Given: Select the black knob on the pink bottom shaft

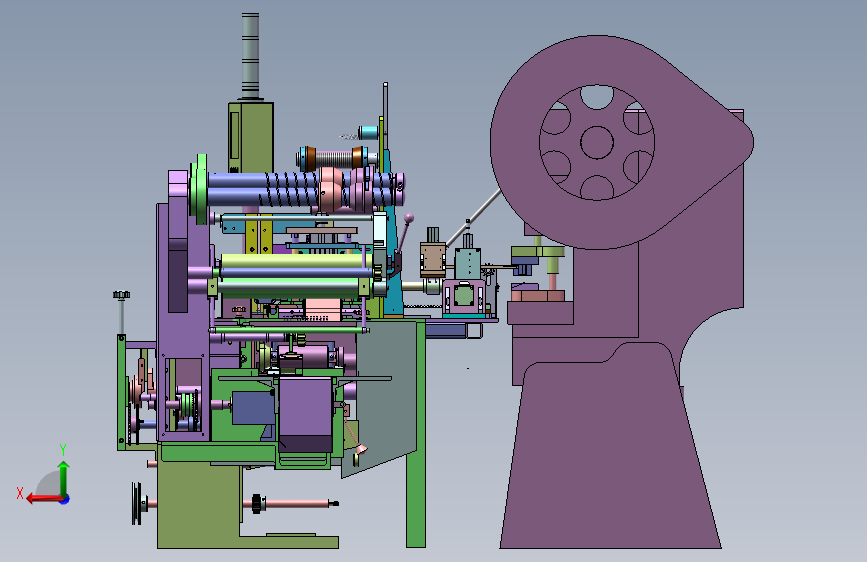Looking at the screenshot, I should point(256,503).
